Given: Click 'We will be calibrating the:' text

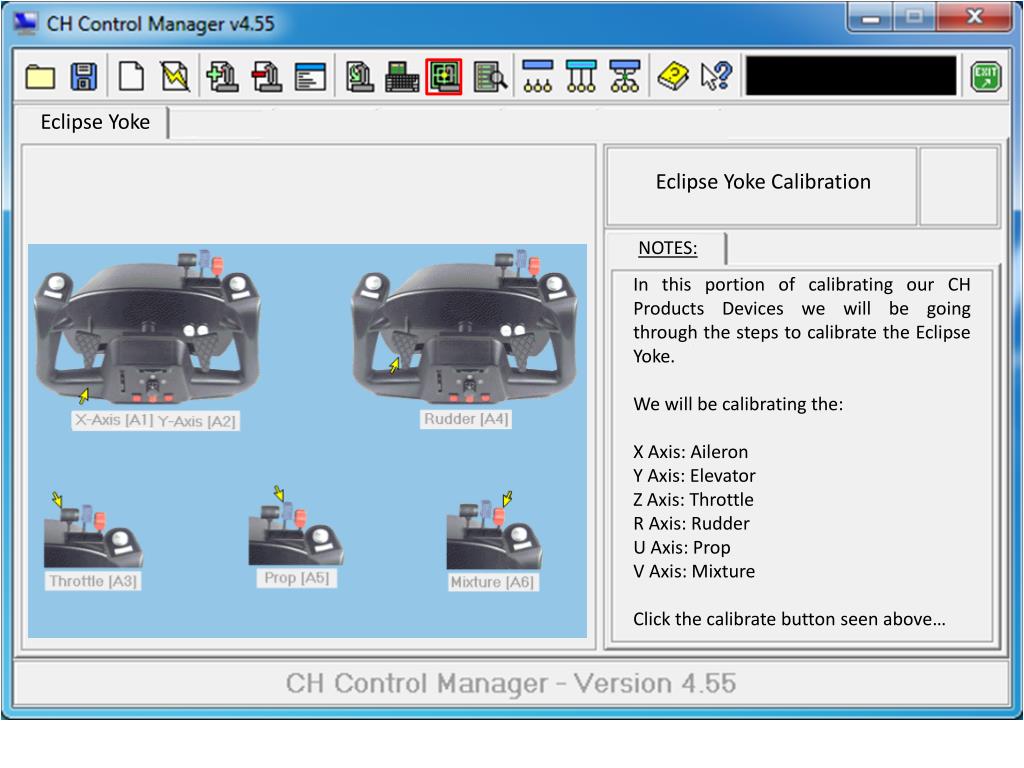Looking at the screenshot, I should 738,404.
